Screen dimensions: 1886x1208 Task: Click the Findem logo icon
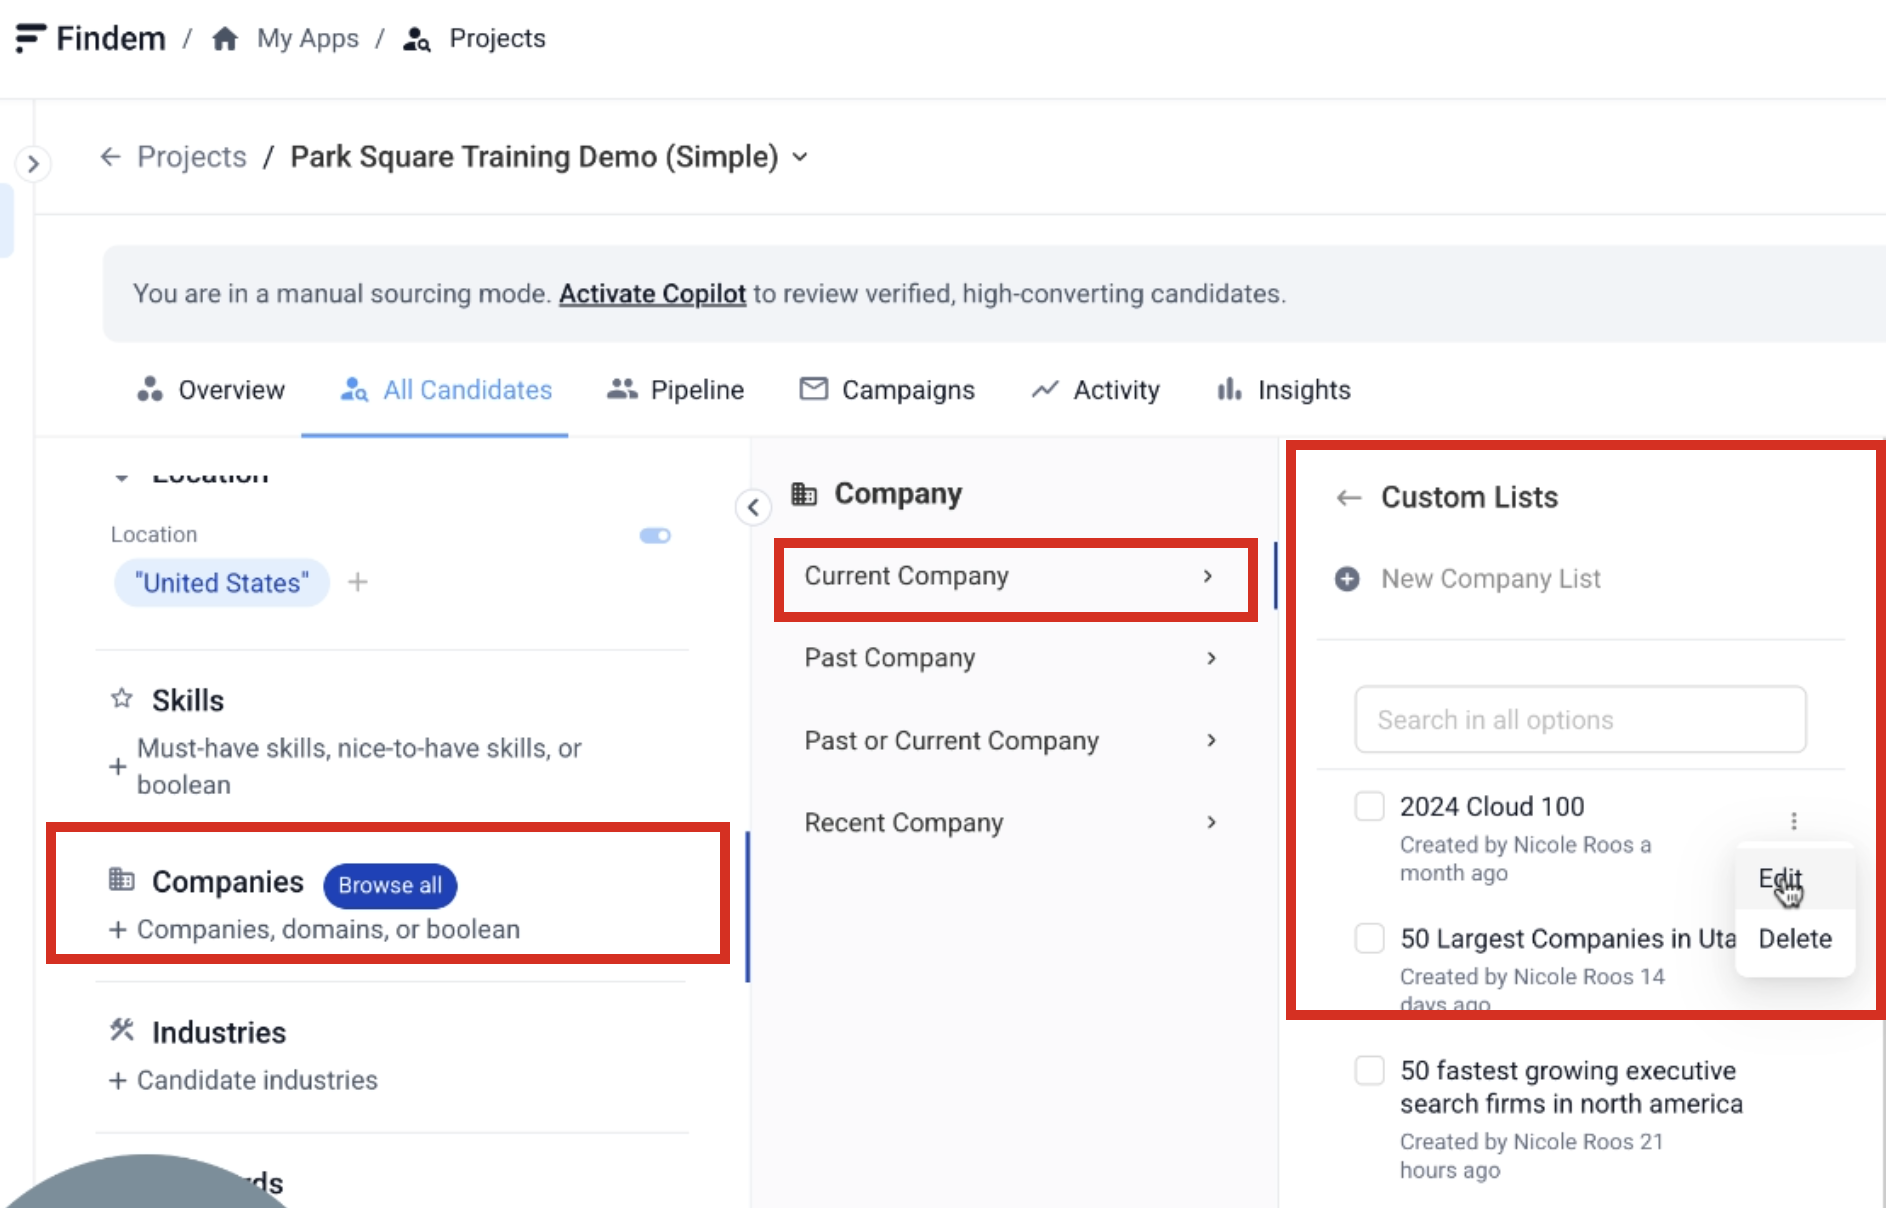tap(30, 38)
